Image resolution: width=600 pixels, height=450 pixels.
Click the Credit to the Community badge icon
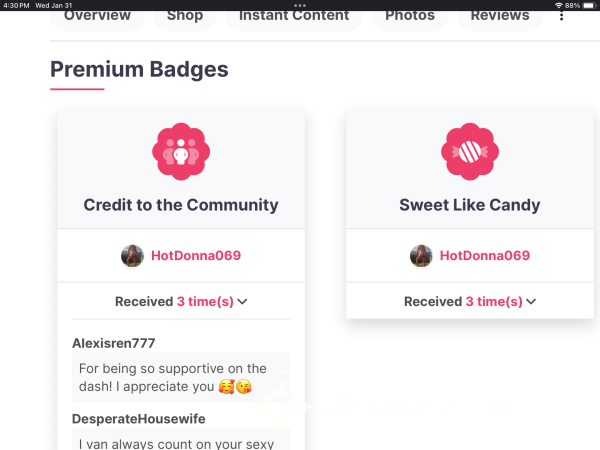coord(181,152)
